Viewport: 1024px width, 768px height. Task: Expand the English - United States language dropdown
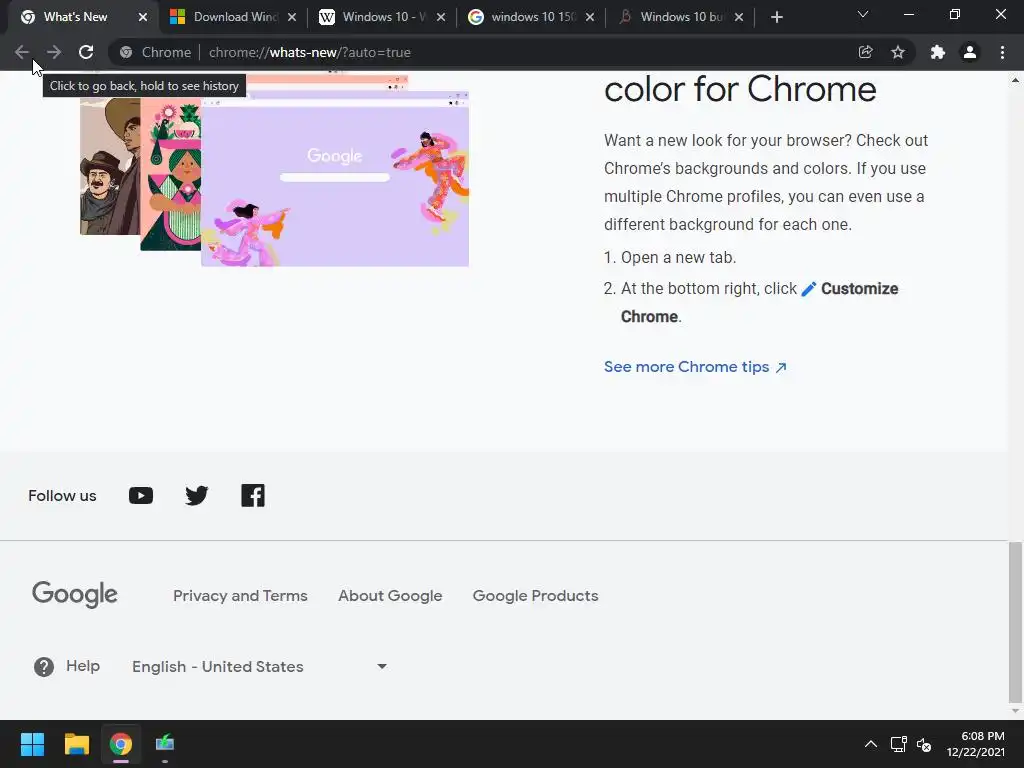coord(259,667)
